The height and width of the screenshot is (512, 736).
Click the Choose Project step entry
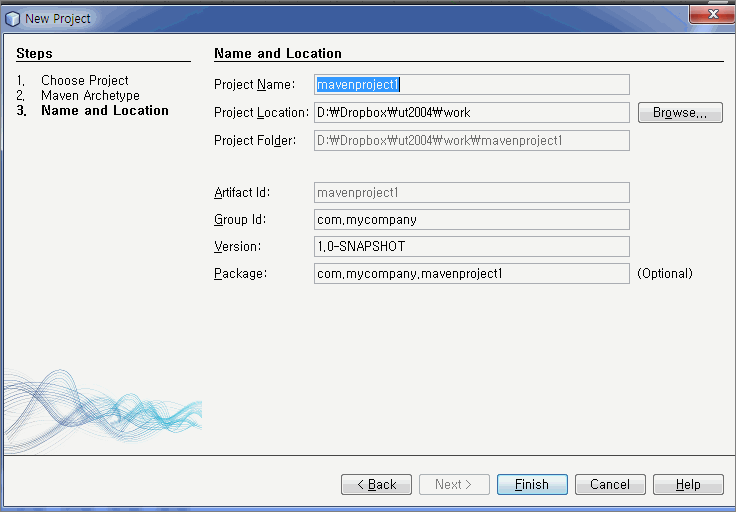[x=85, y=80]
